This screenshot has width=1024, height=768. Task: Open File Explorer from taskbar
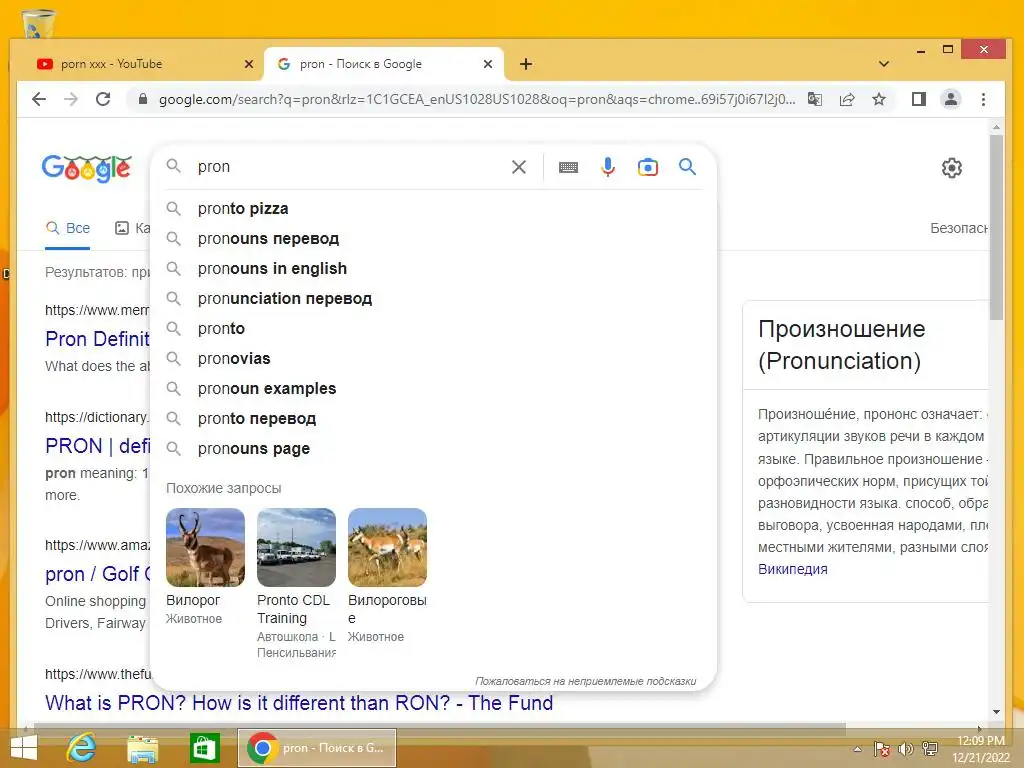[142, 748]
